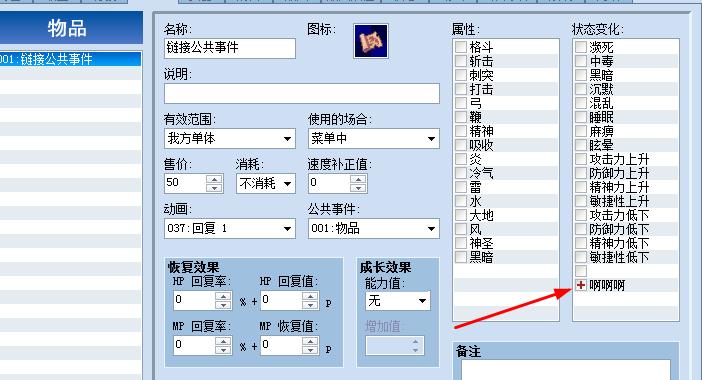Toggle the 沉默 state change
Screen dimensions: 702x380
(581, 89)
